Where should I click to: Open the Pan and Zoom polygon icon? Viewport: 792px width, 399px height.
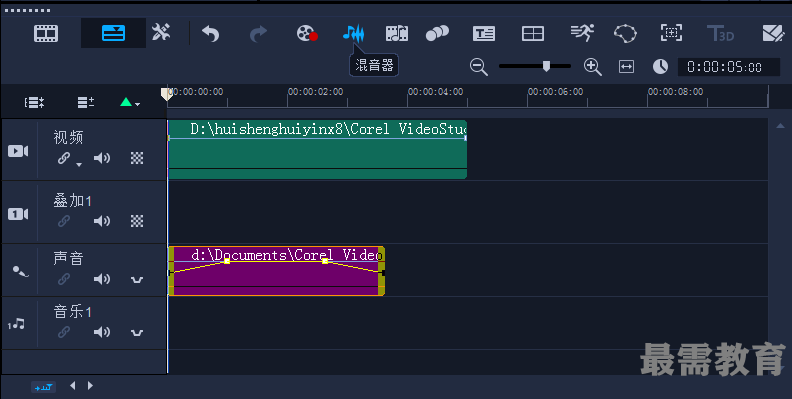click(x=625, y=34)
